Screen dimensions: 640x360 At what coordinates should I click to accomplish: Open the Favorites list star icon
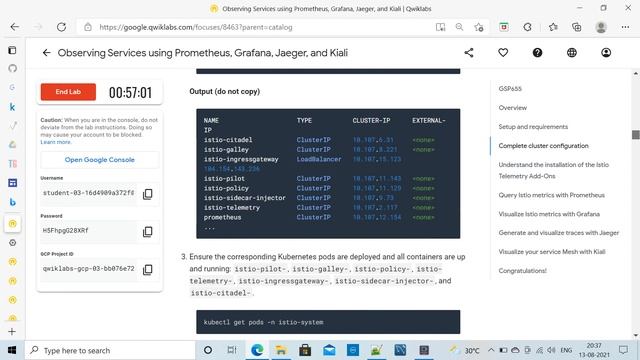553,27
